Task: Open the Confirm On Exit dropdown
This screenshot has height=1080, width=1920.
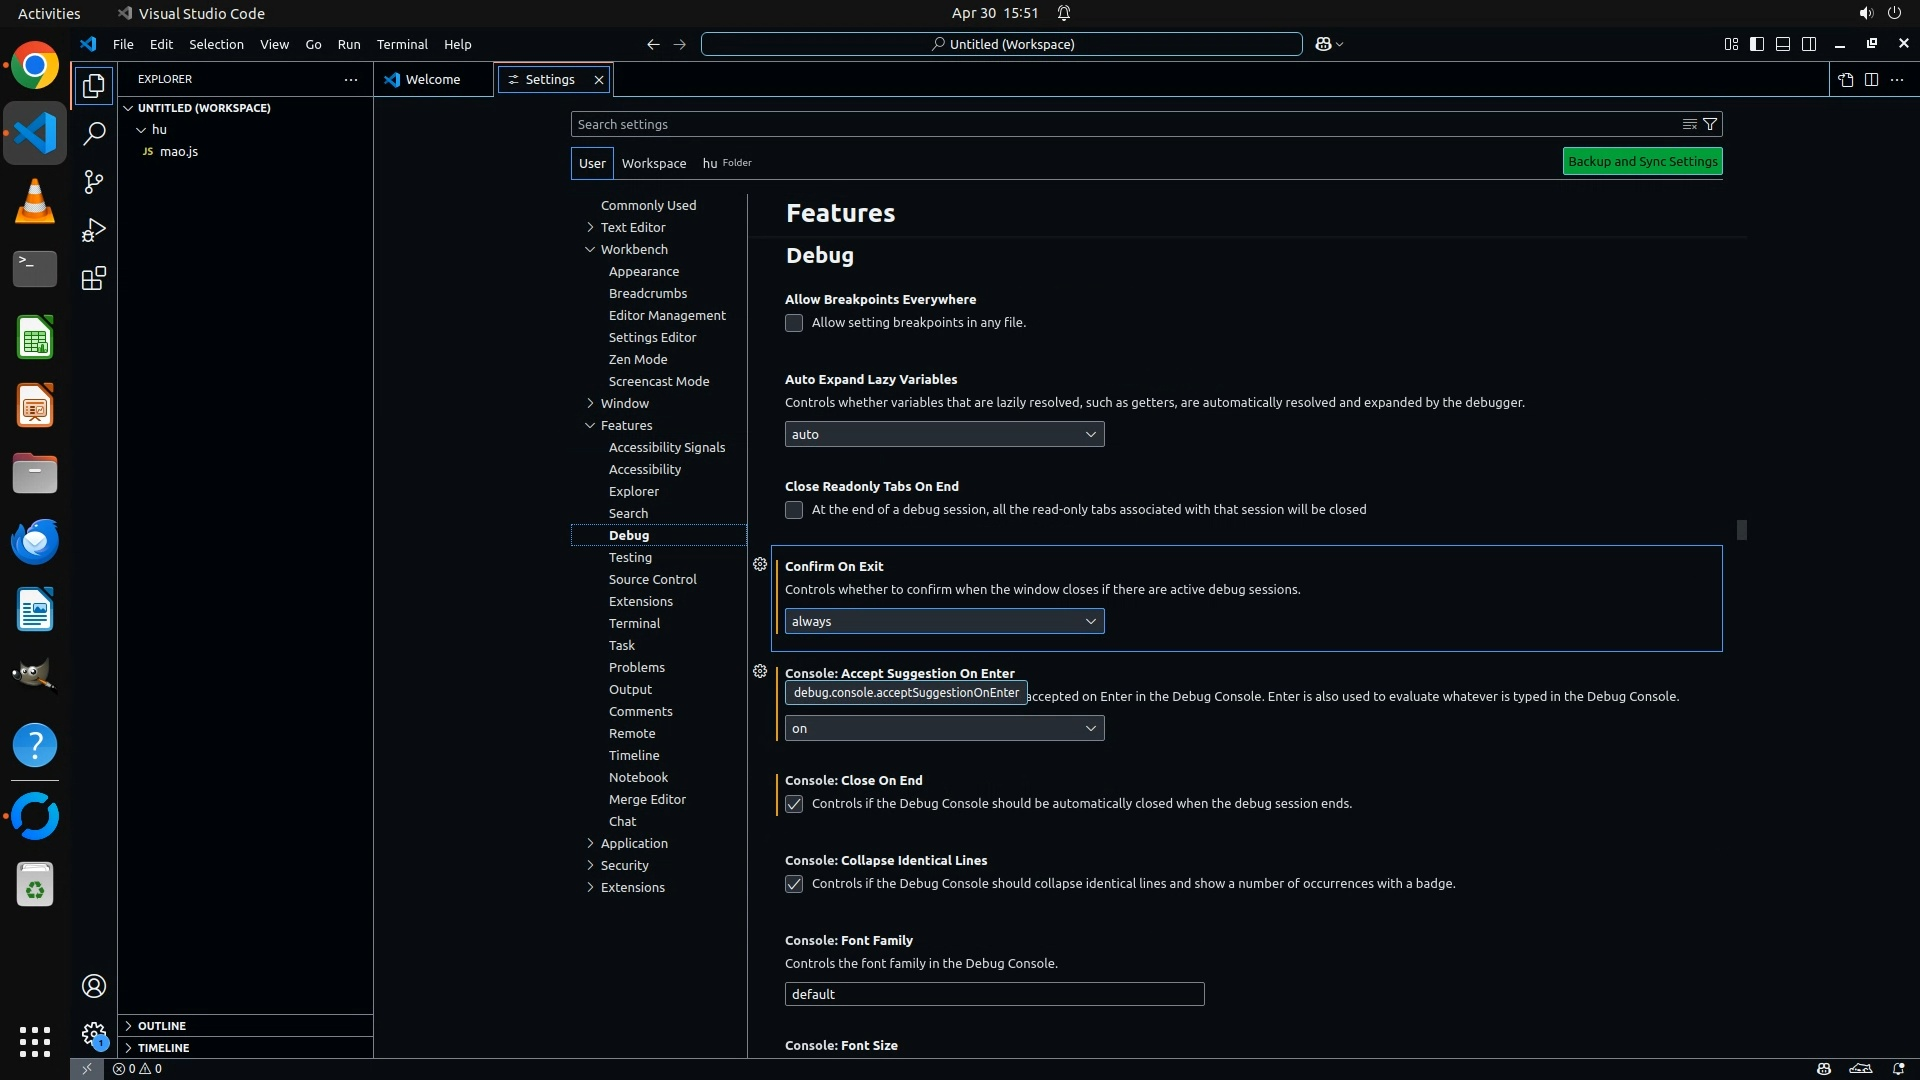Action: [944, 621]
